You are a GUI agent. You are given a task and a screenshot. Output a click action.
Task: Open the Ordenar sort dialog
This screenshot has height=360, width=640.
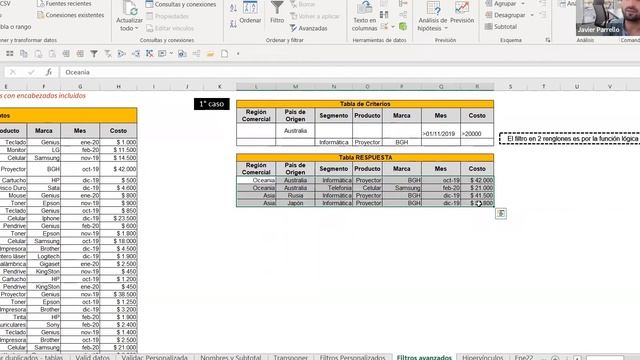tap(250, 12)
